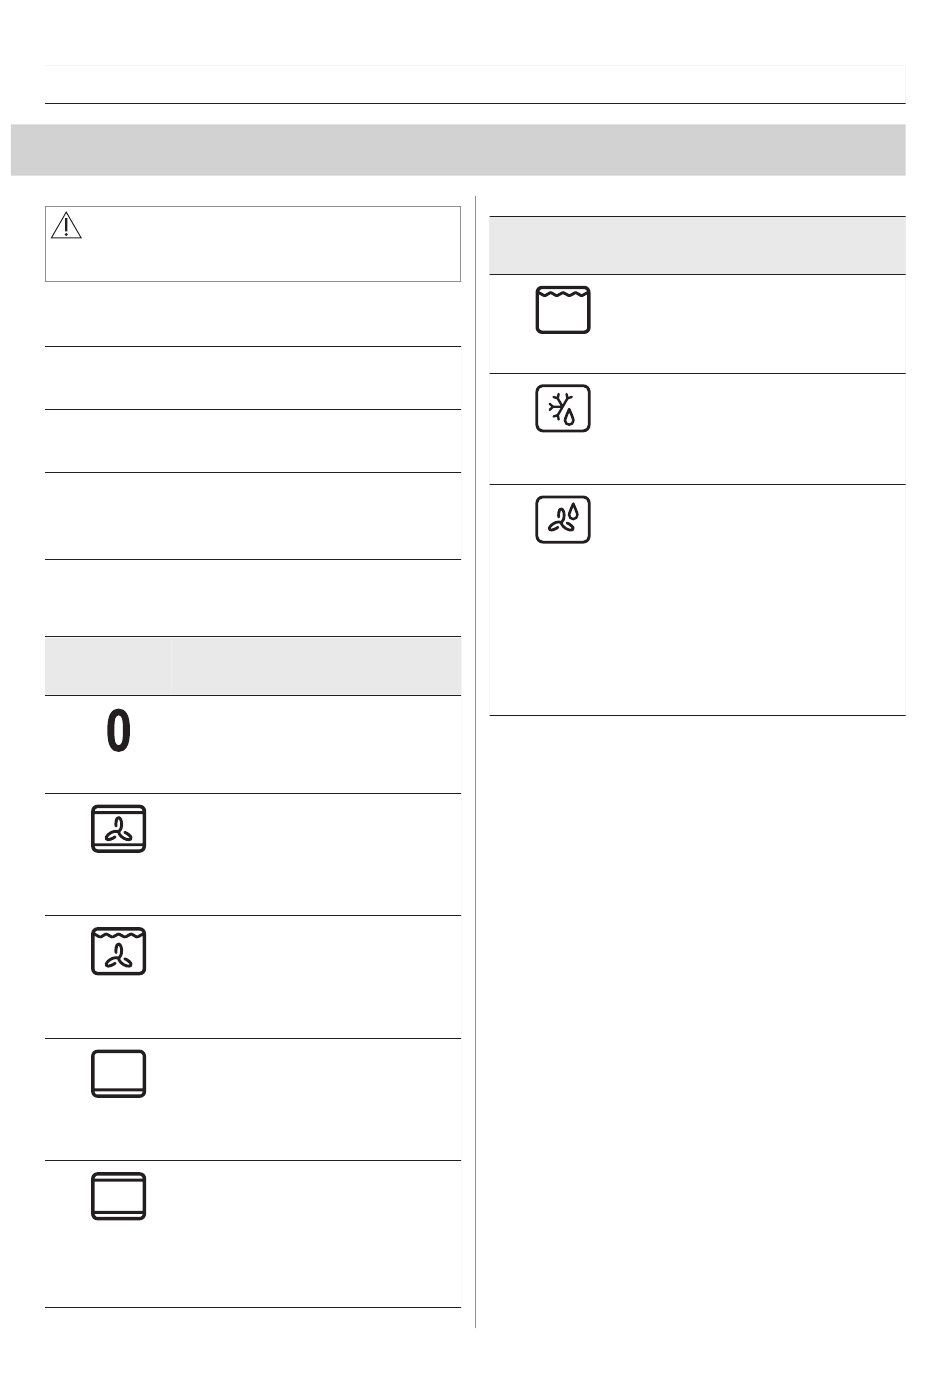Choose the fan-only oven function icon
The height and width of the screenshot is (1374, 950).
(x=118, y=828)
